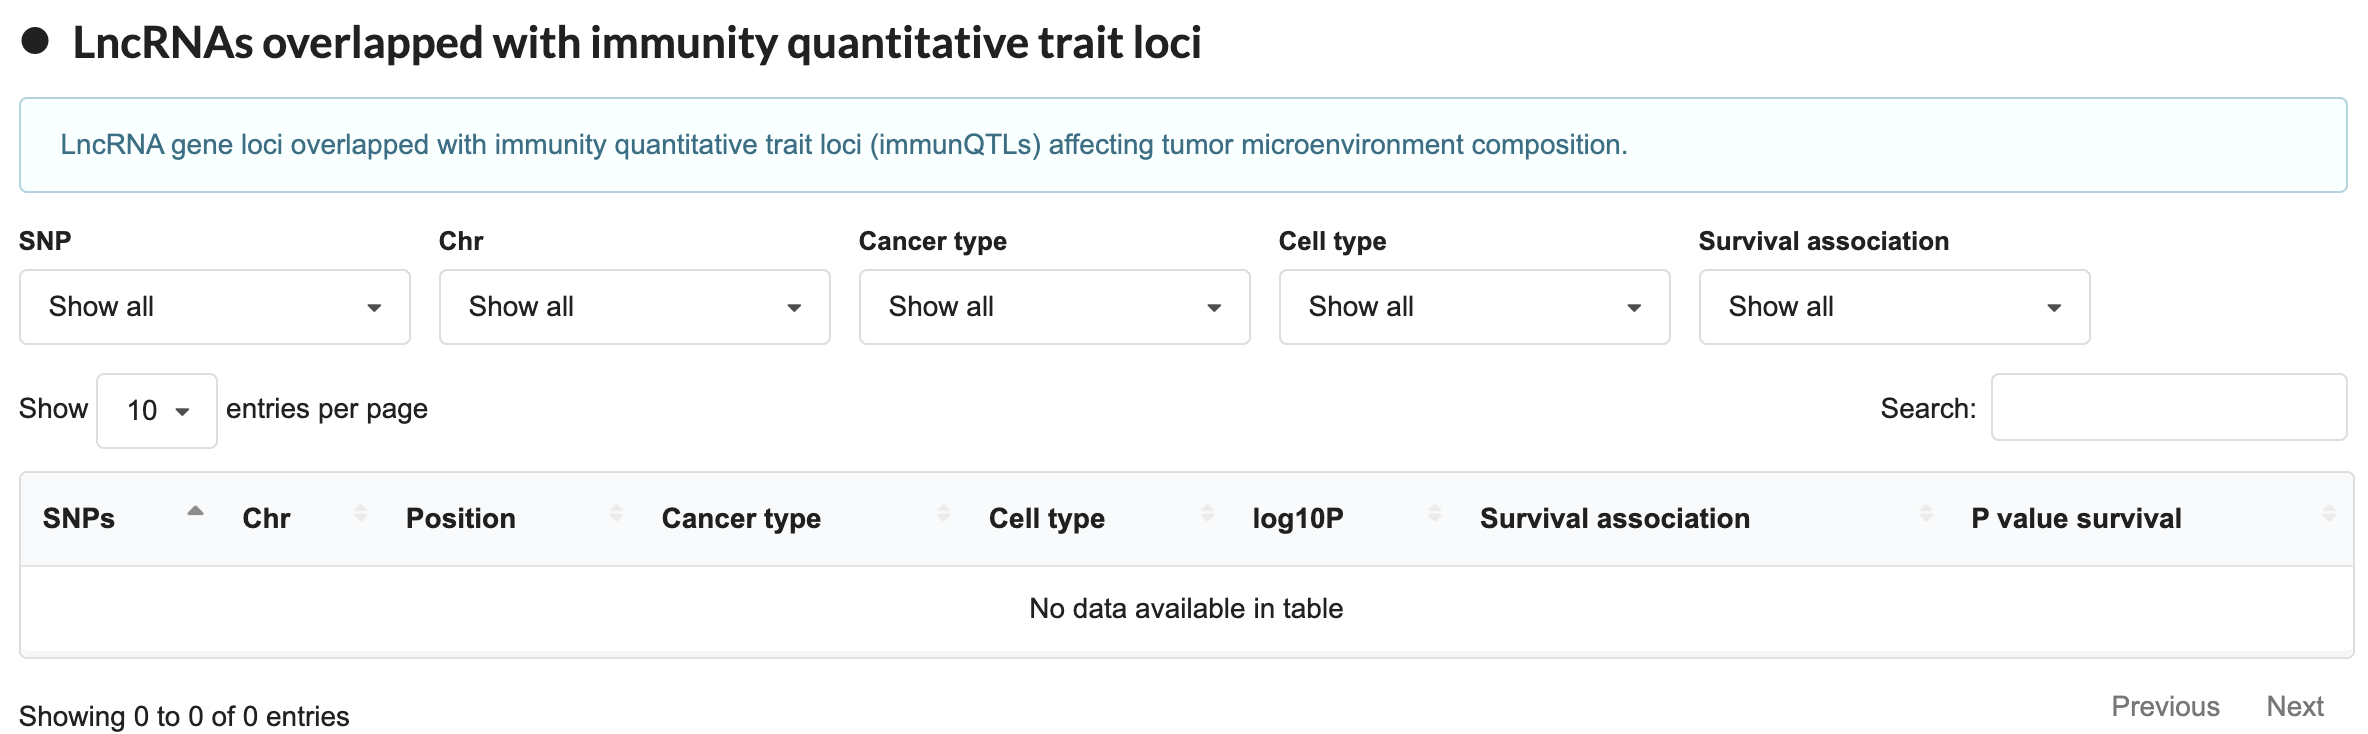Expand the Cell type filter dropdown
This screenshot has height=734, width=2368.
(x=1475, y=307)
